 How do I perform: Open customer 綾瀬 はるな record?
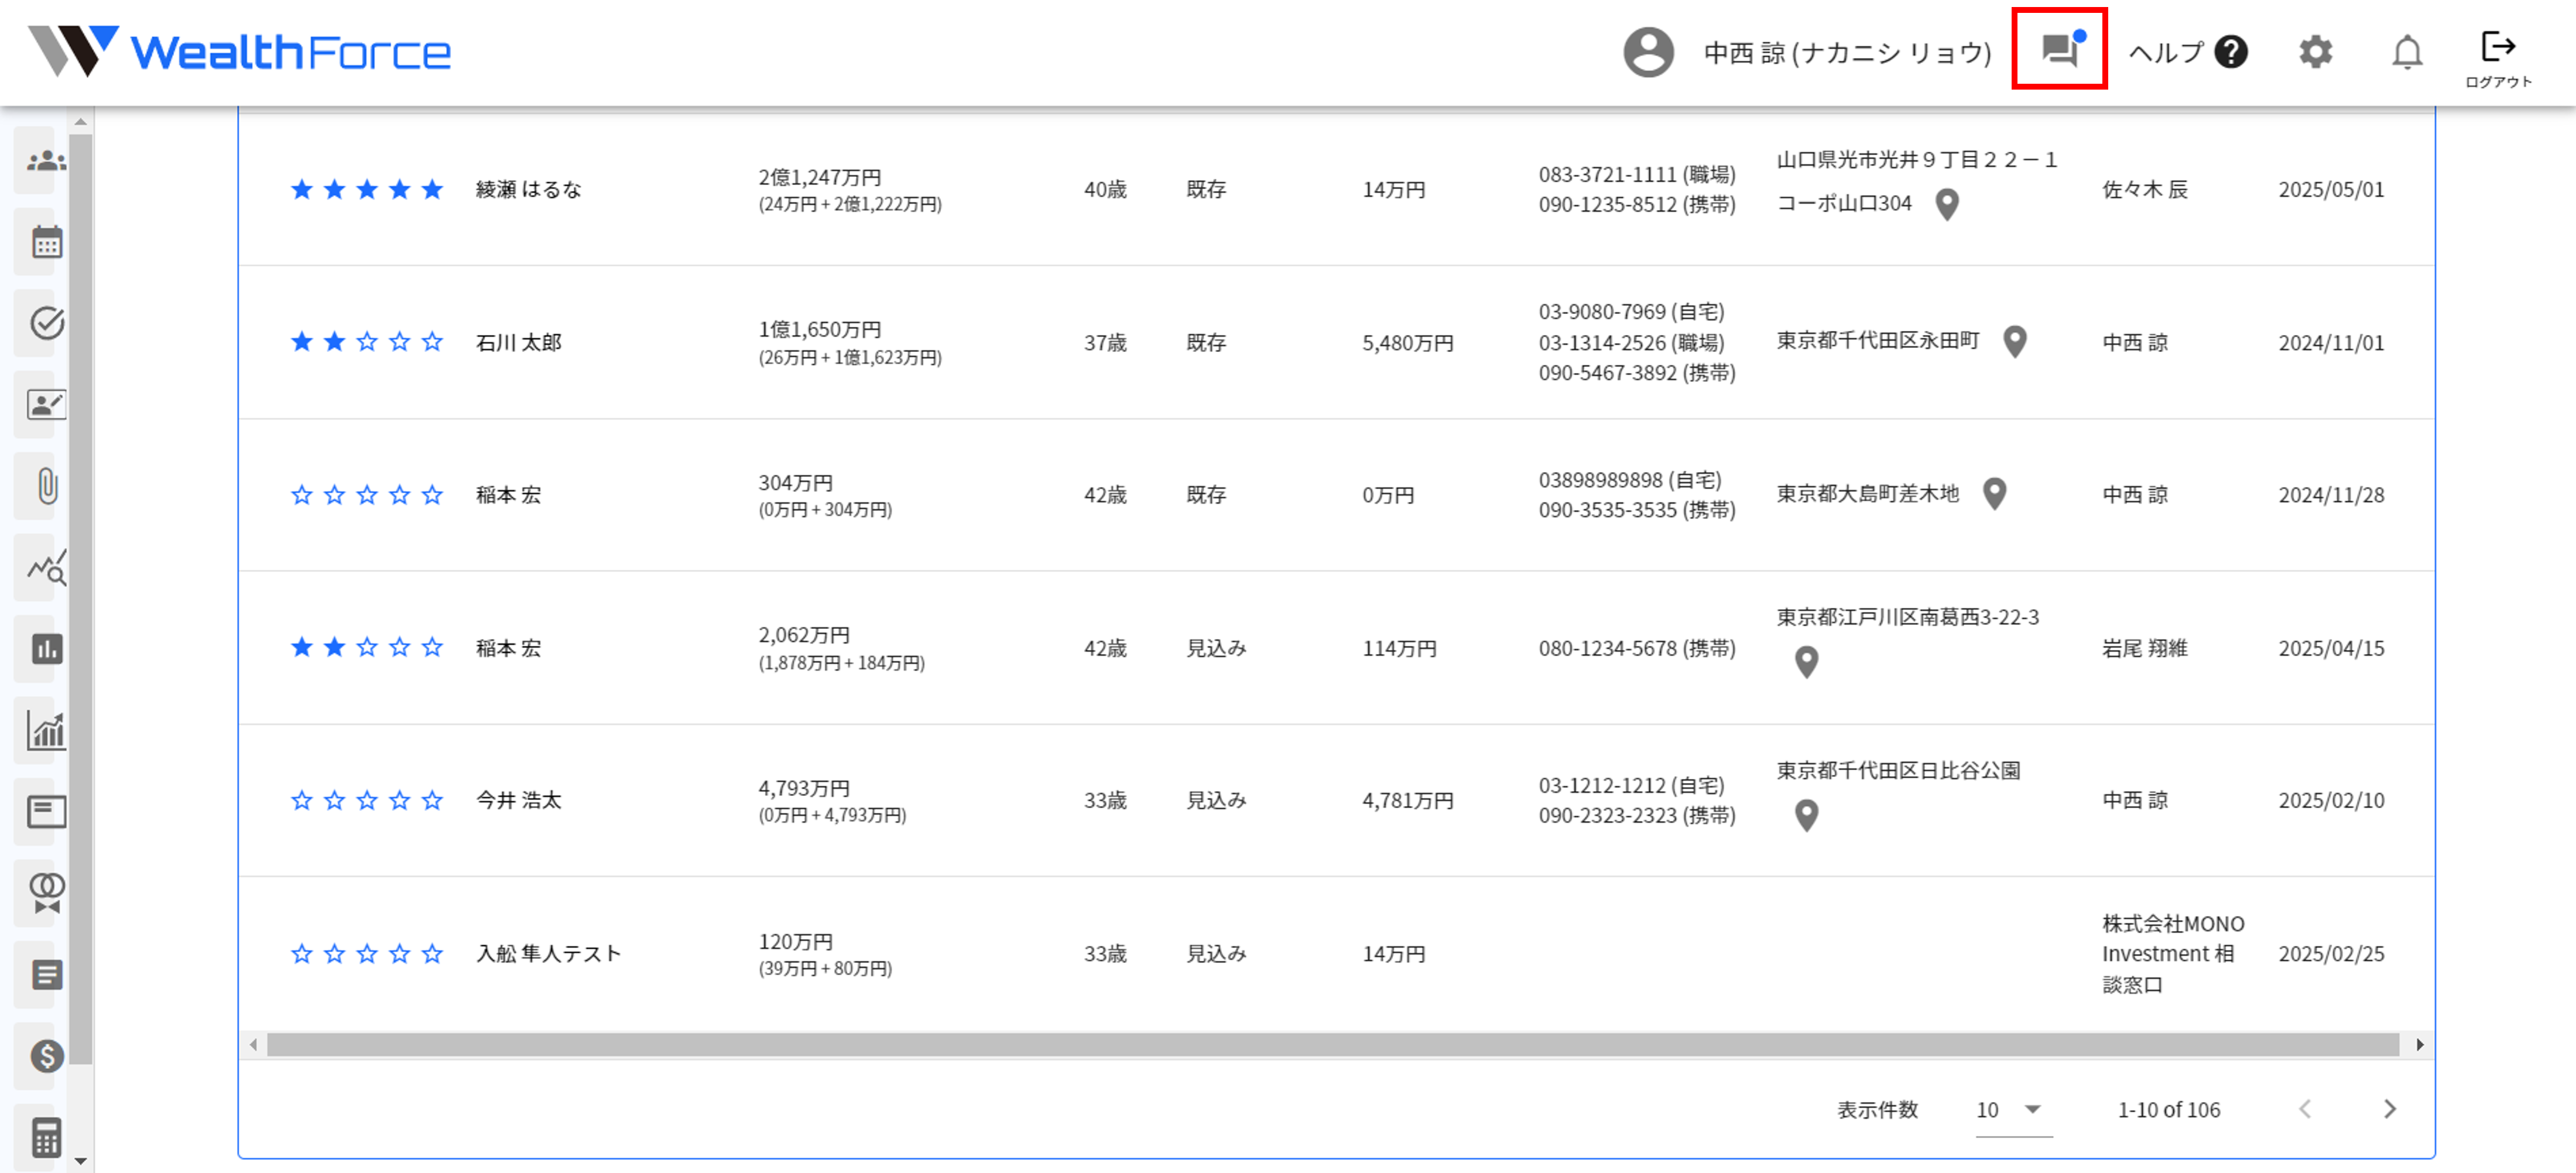pos(528,190)
